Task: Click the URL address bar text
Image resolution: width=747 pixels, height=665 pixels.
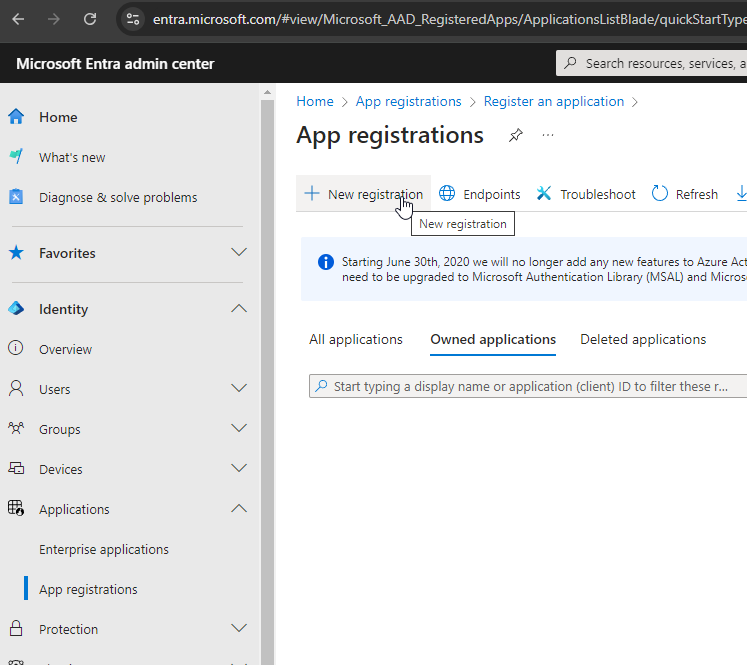Action: 449,19
